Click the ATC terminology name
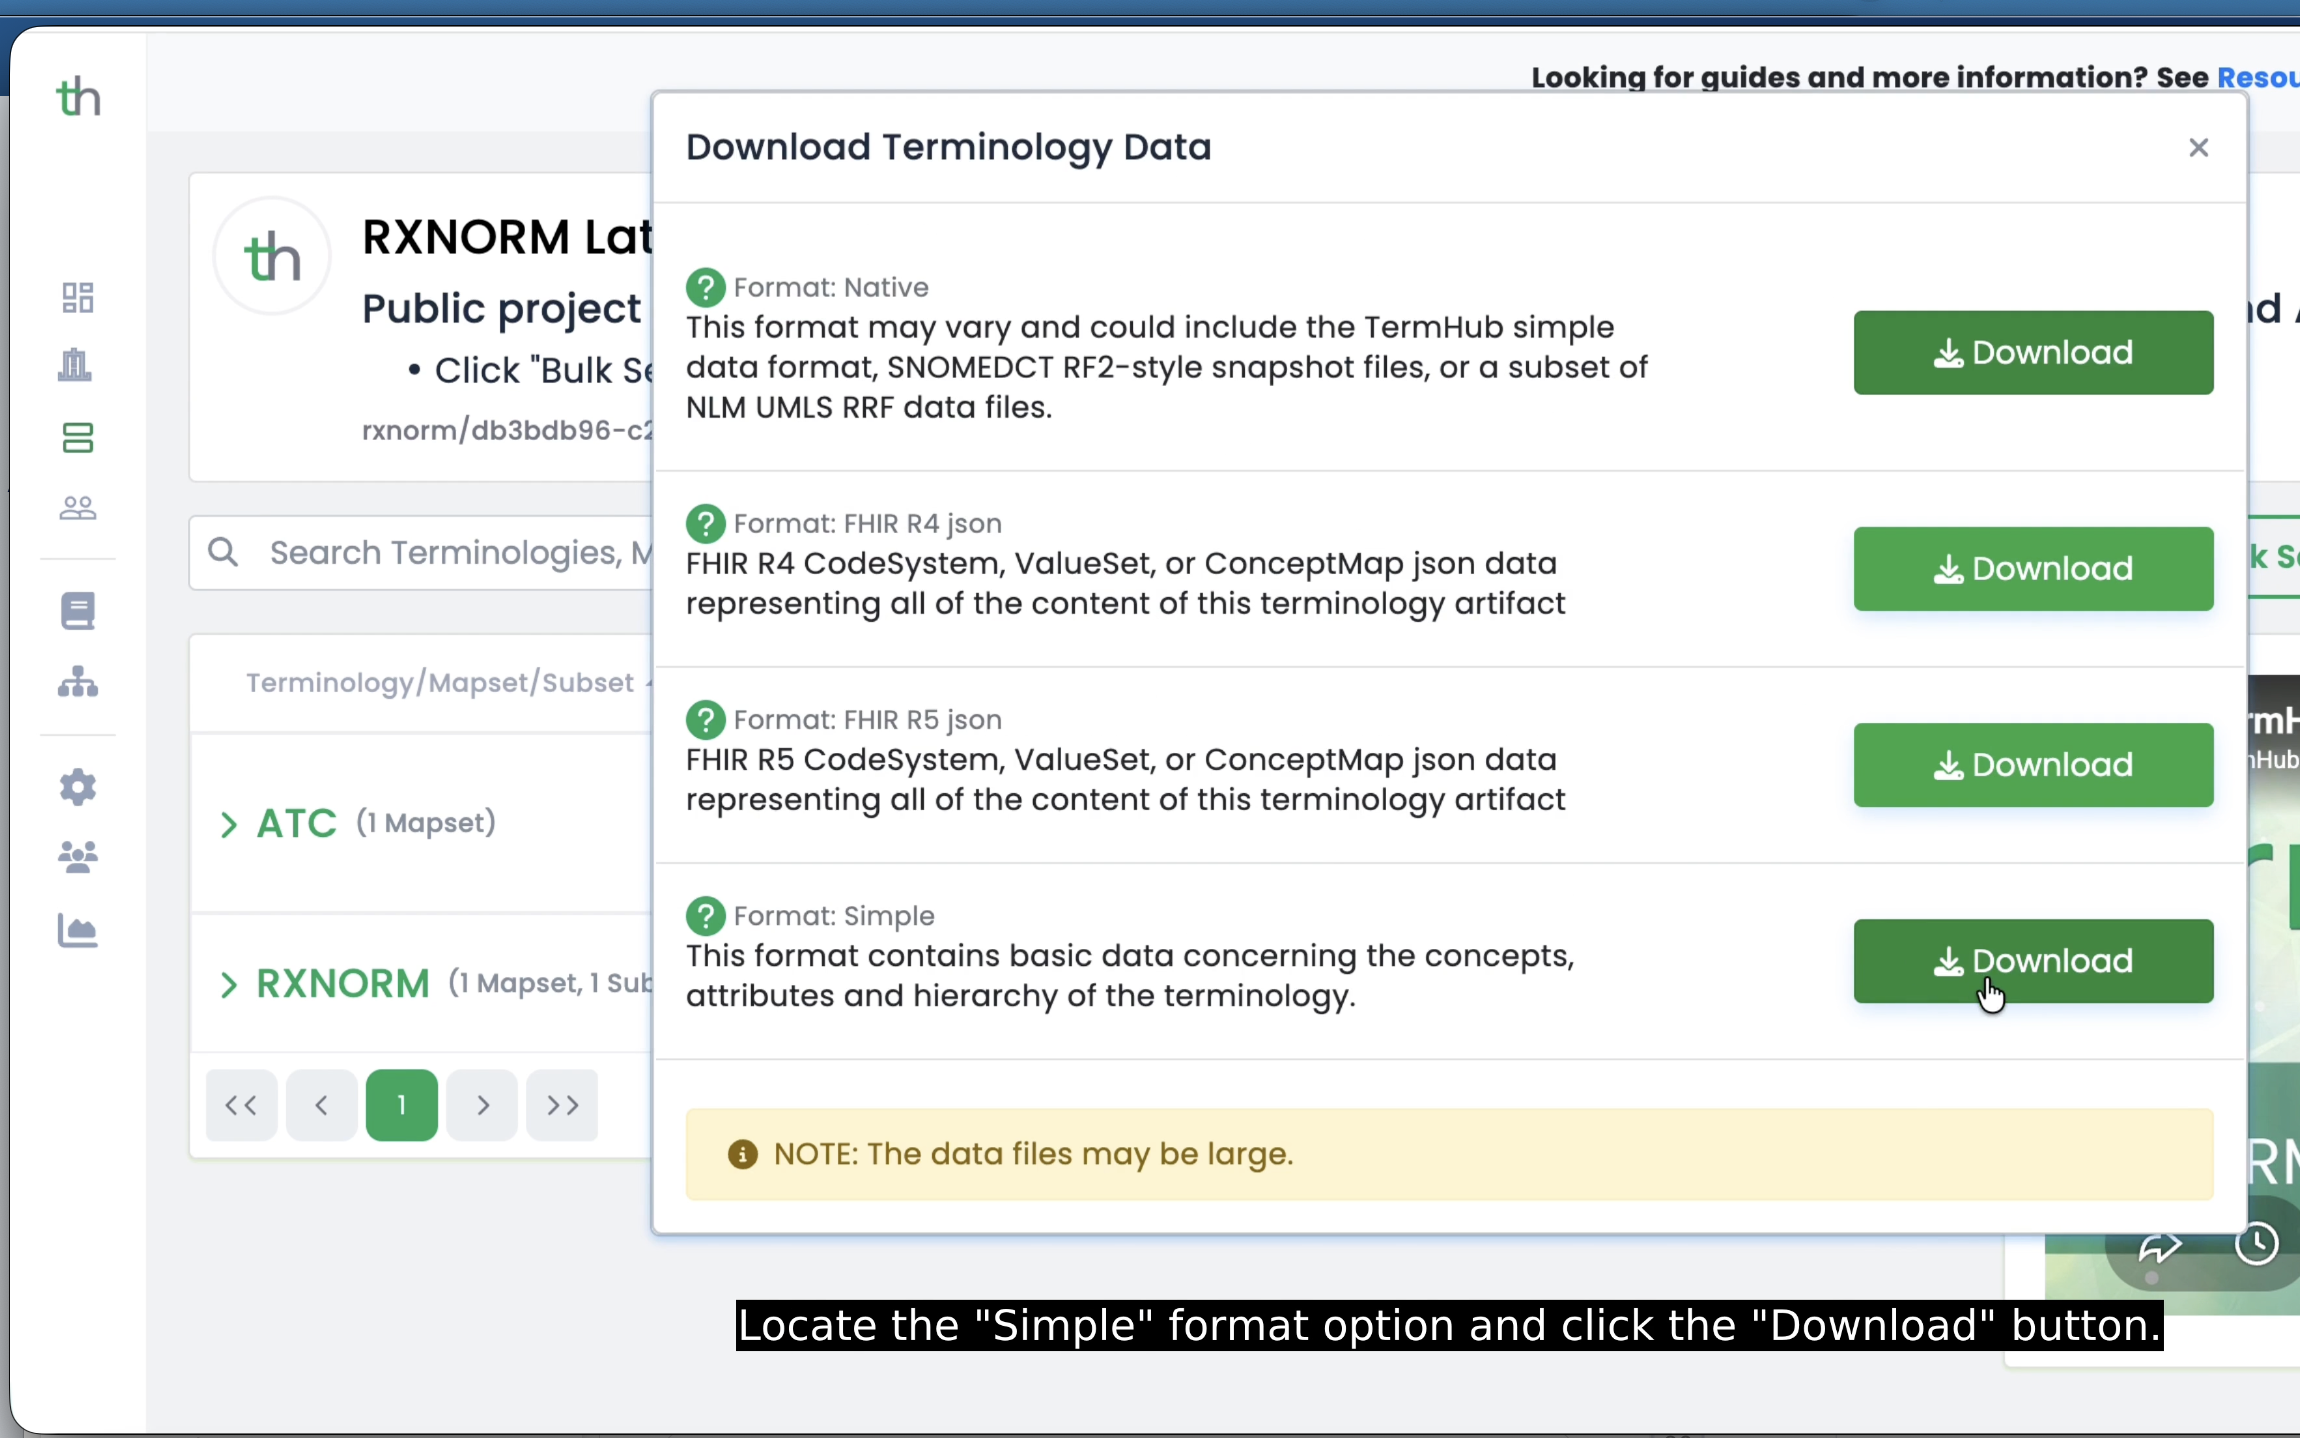The image size is (2300, 1438). click(297, 823)
